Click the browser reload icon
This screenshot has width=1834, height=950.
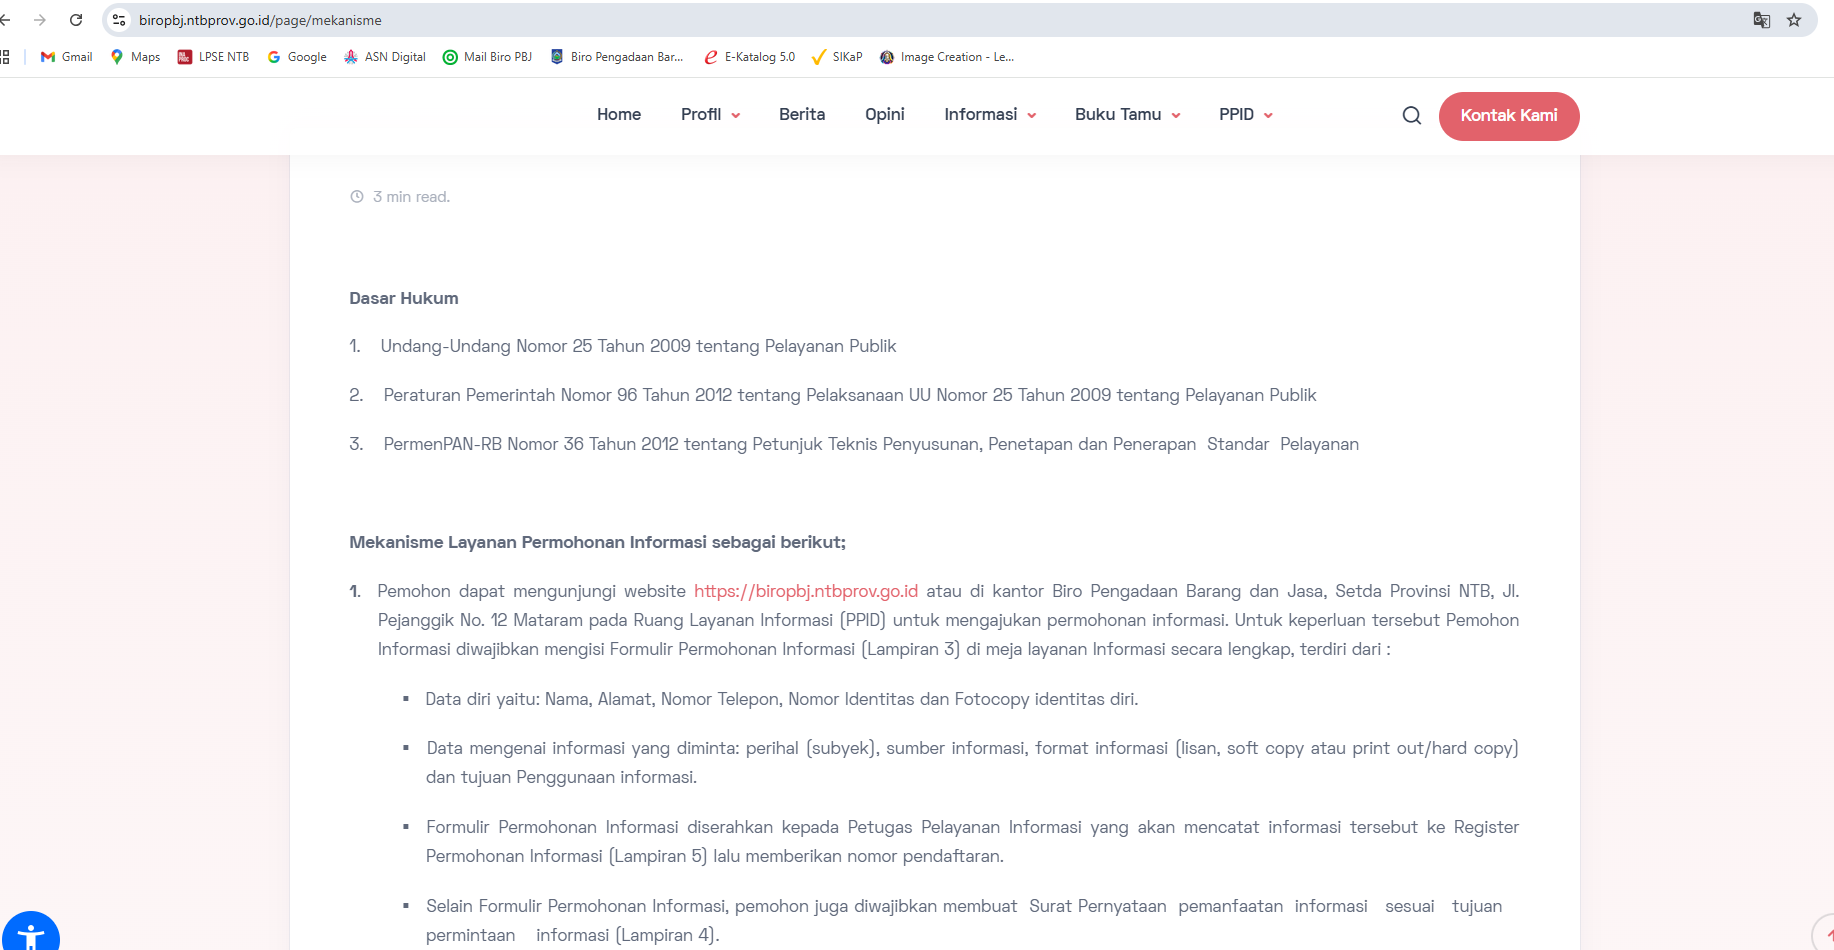point(76,20)
